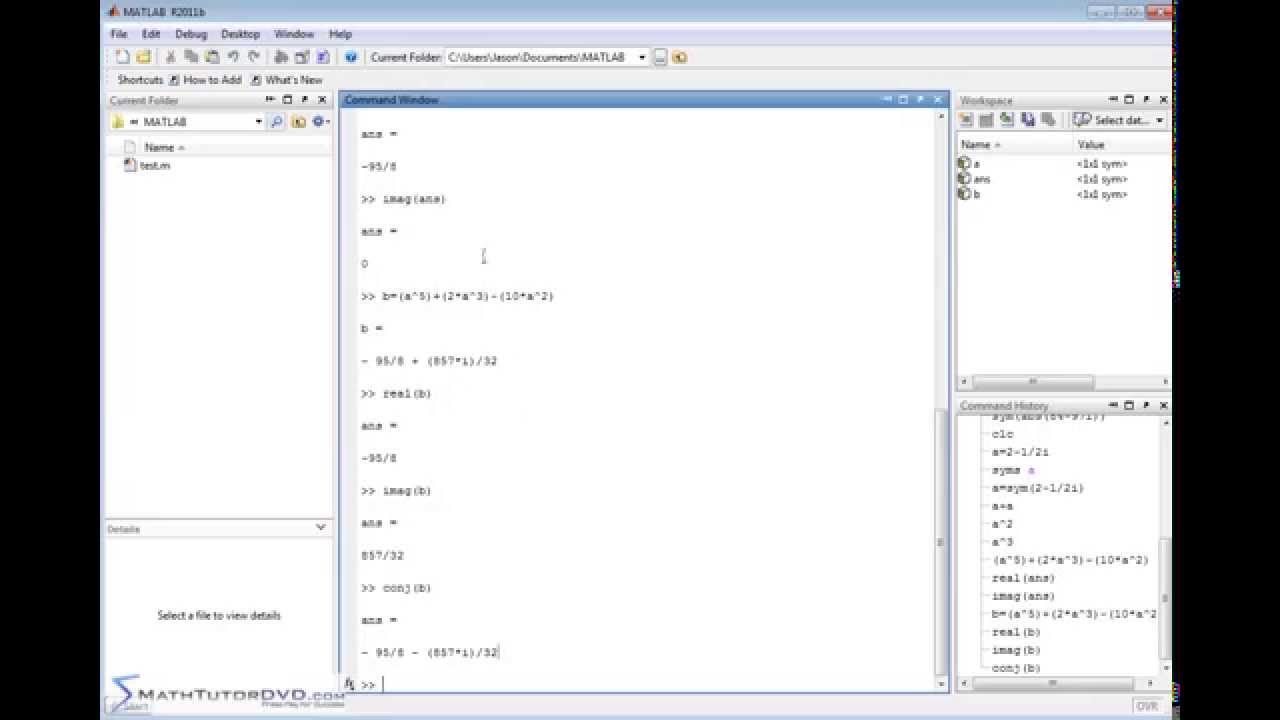Select variable b in Workspace
This screenshot has width=1280, height=720.
(x=969, y=194)
